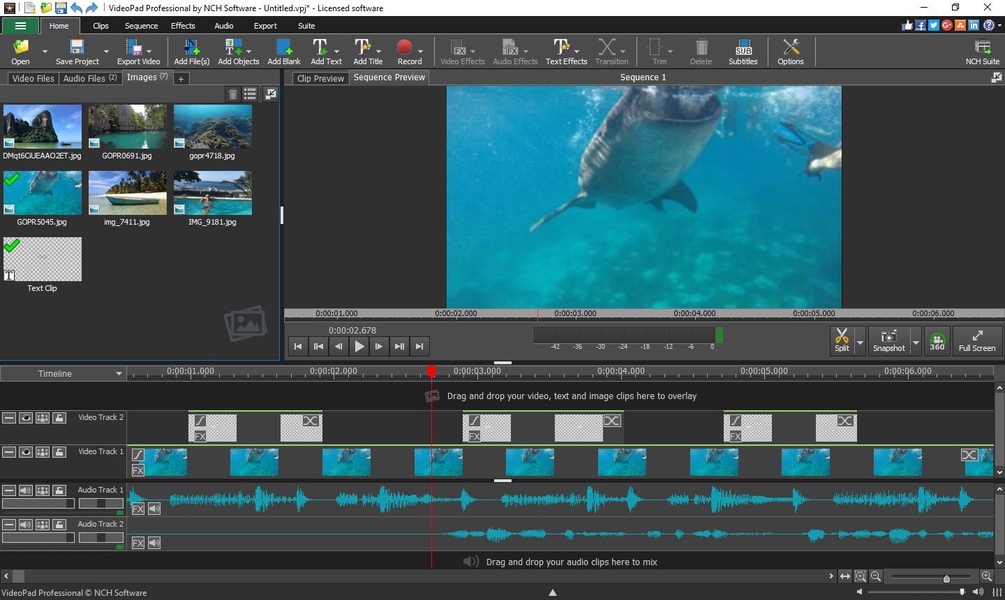Expand the Record options dropdown arrow
Viewport: 1005px width, 600px height.
click(420, 50)
